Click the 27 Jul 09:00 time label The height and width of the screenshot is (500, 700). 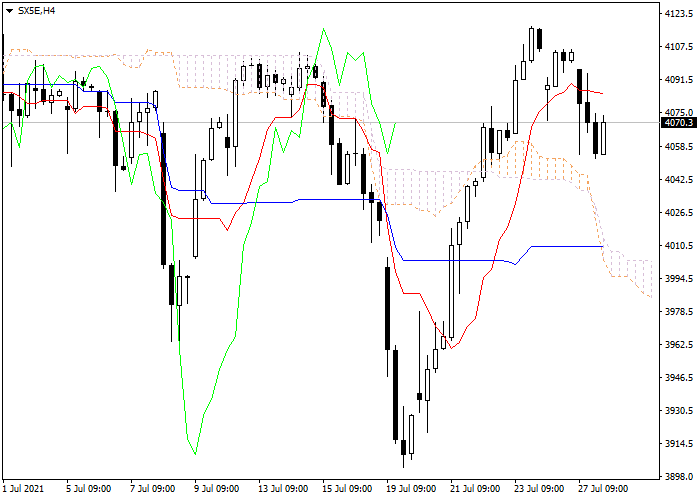click(603, 488)
